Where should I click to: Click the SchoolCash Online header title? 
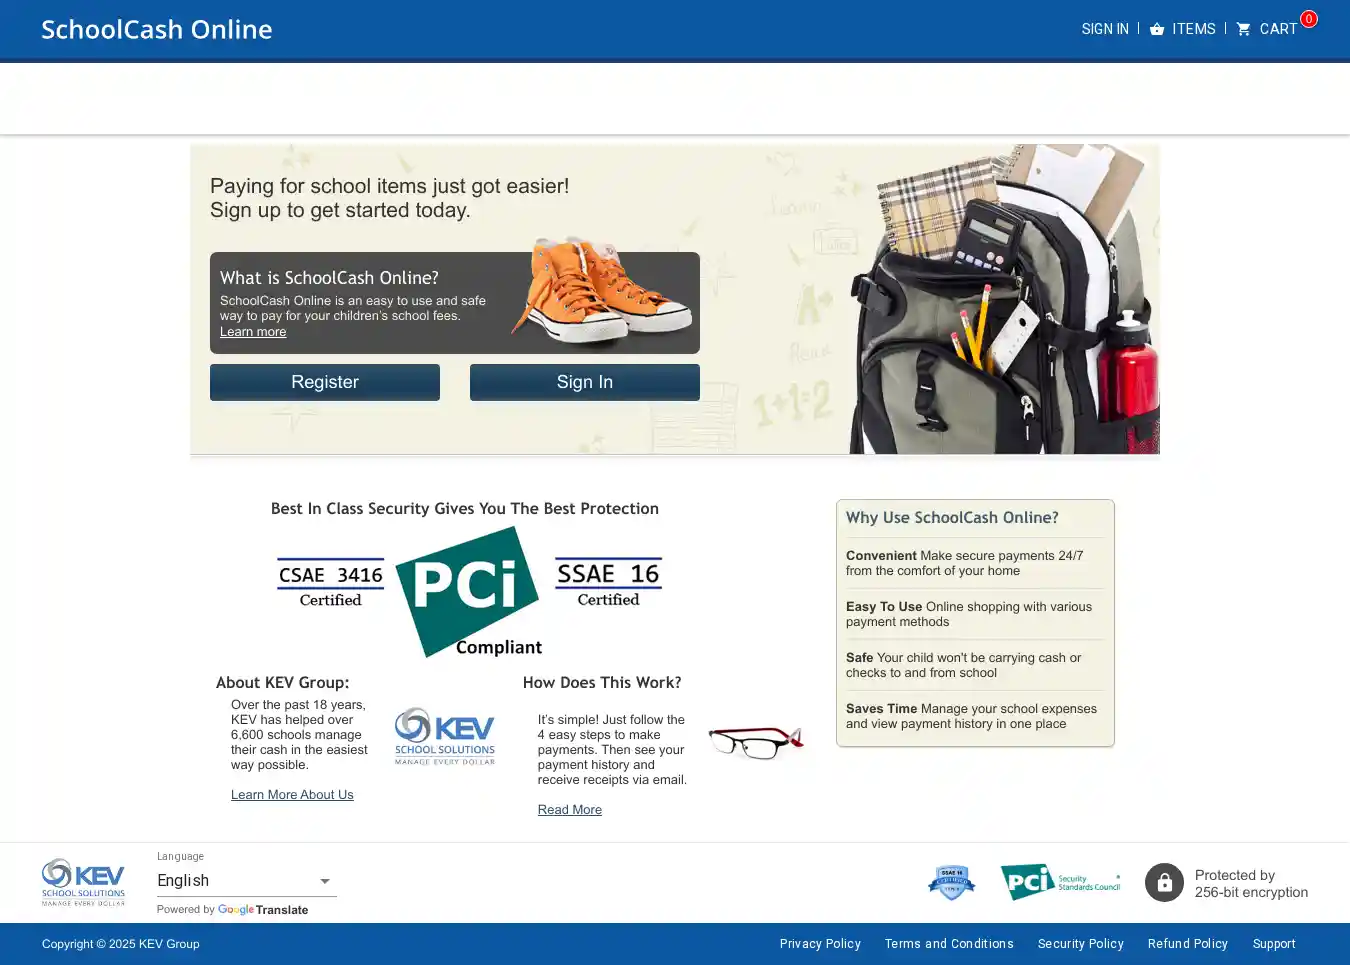[x=157, y=29]
